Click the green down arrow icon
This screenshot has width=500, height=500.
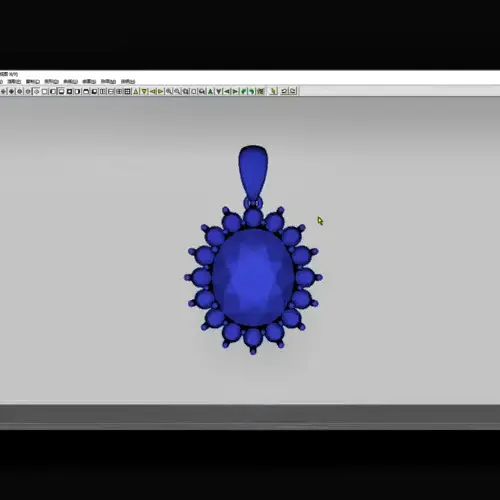click(x=218, y=91)
